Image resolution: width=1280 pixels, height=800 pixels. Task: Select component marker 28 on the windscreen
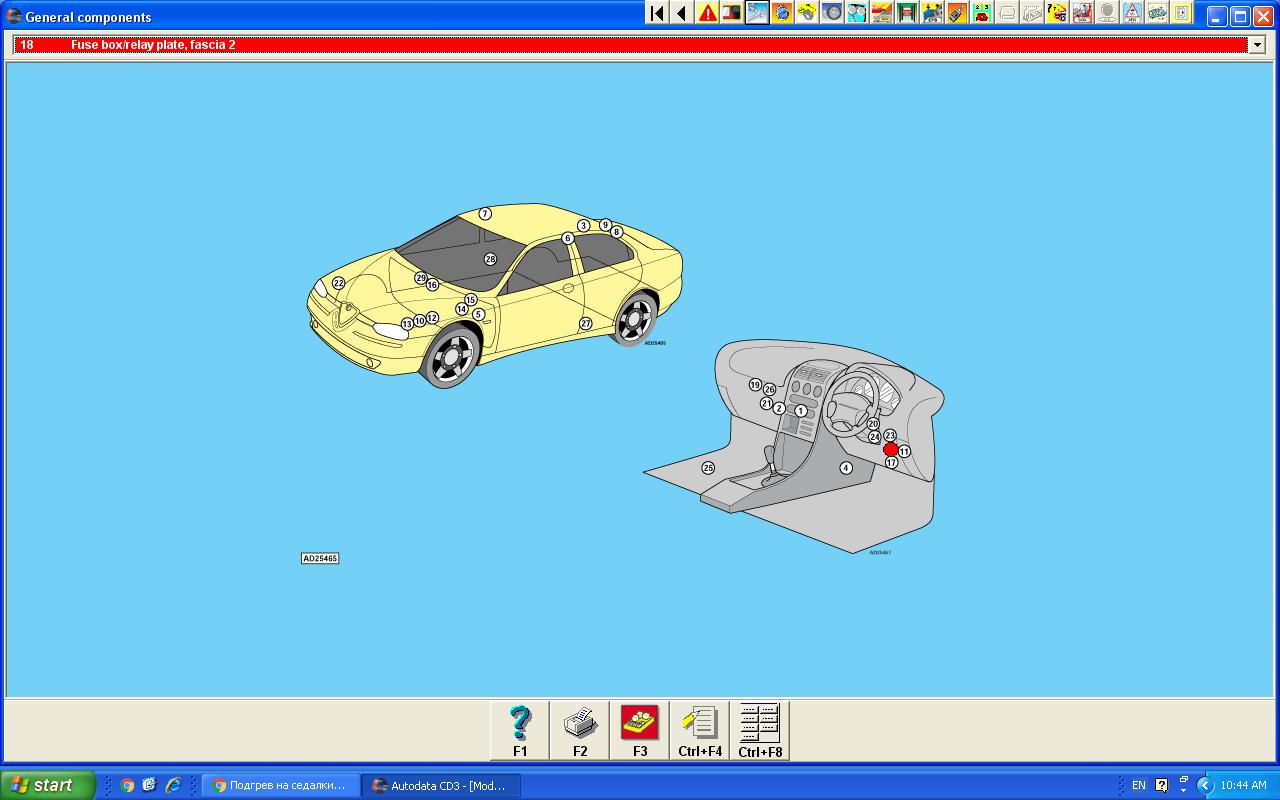click(x=490, y=260)
